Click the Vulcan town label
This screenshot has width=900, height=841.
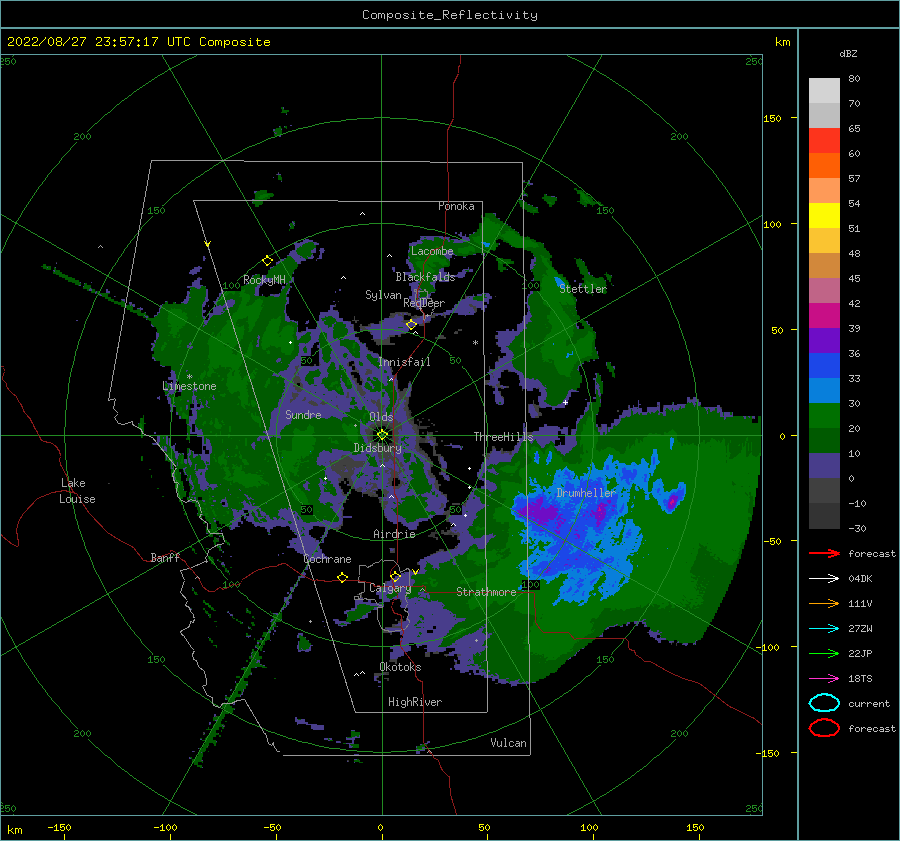509,743
